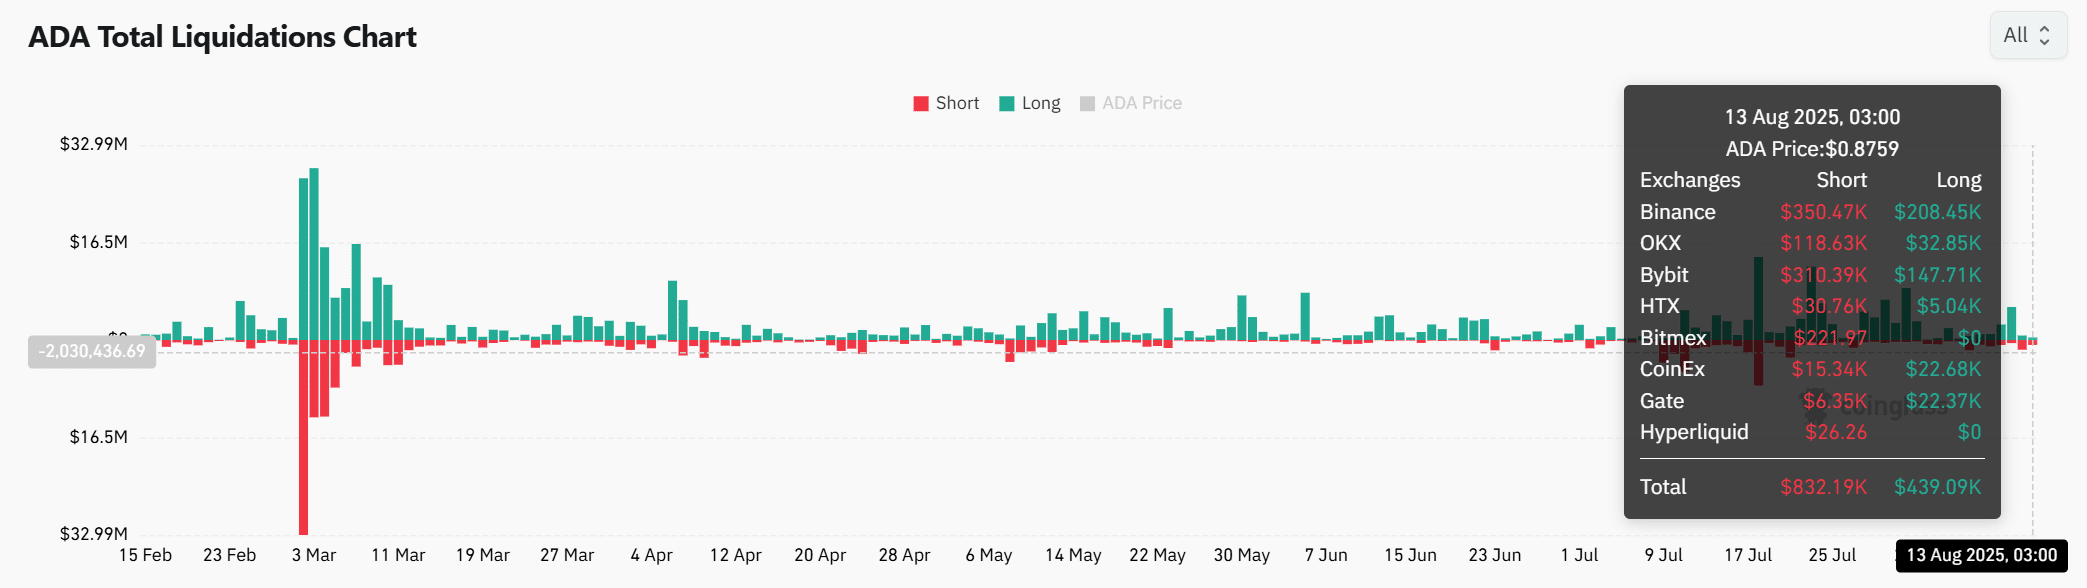
Task: Click the -2,030,436.69 y-axis value tag
Action: pos(92,351)
